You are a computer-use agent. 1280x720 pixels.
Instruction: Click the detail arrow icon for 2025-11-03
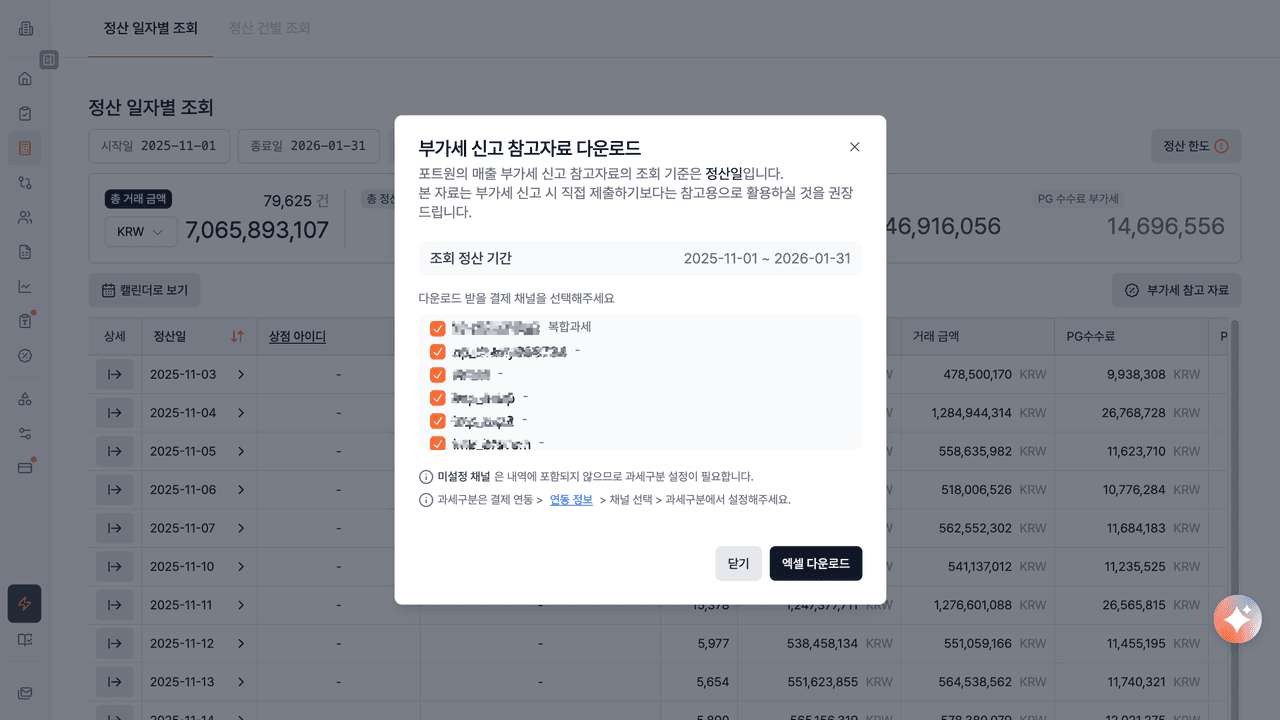[114, 374]
